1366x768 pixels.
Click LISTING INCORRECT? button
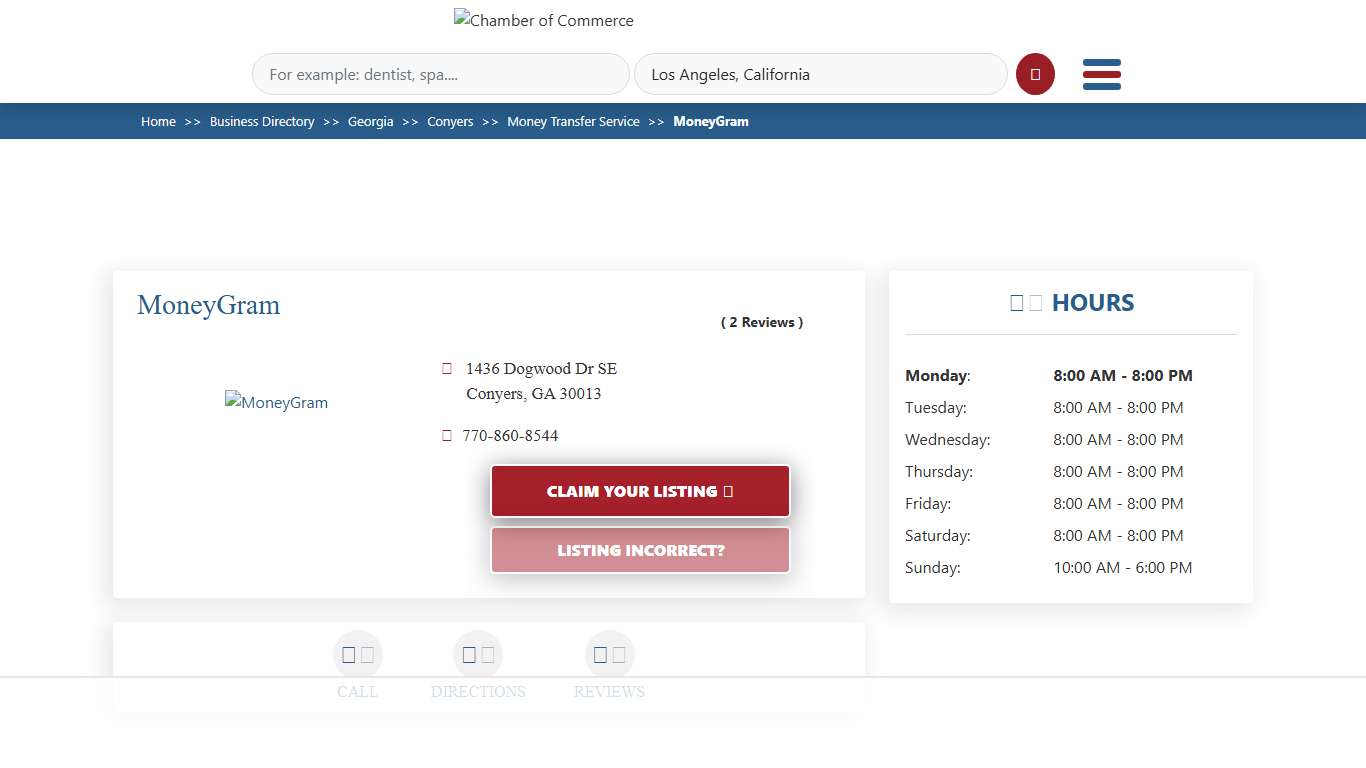639,550
